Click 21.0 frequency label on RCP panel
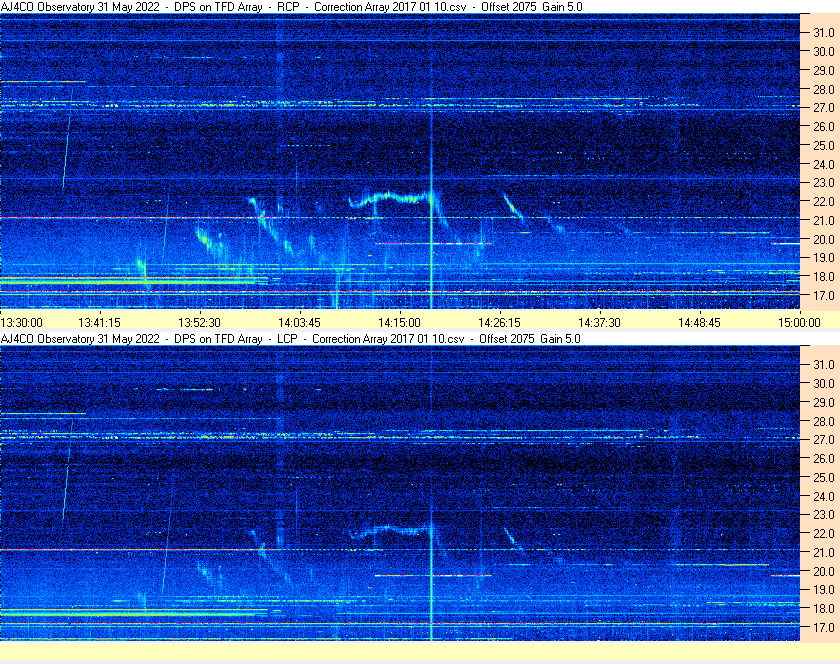840x664 pixels. (824, 221)
